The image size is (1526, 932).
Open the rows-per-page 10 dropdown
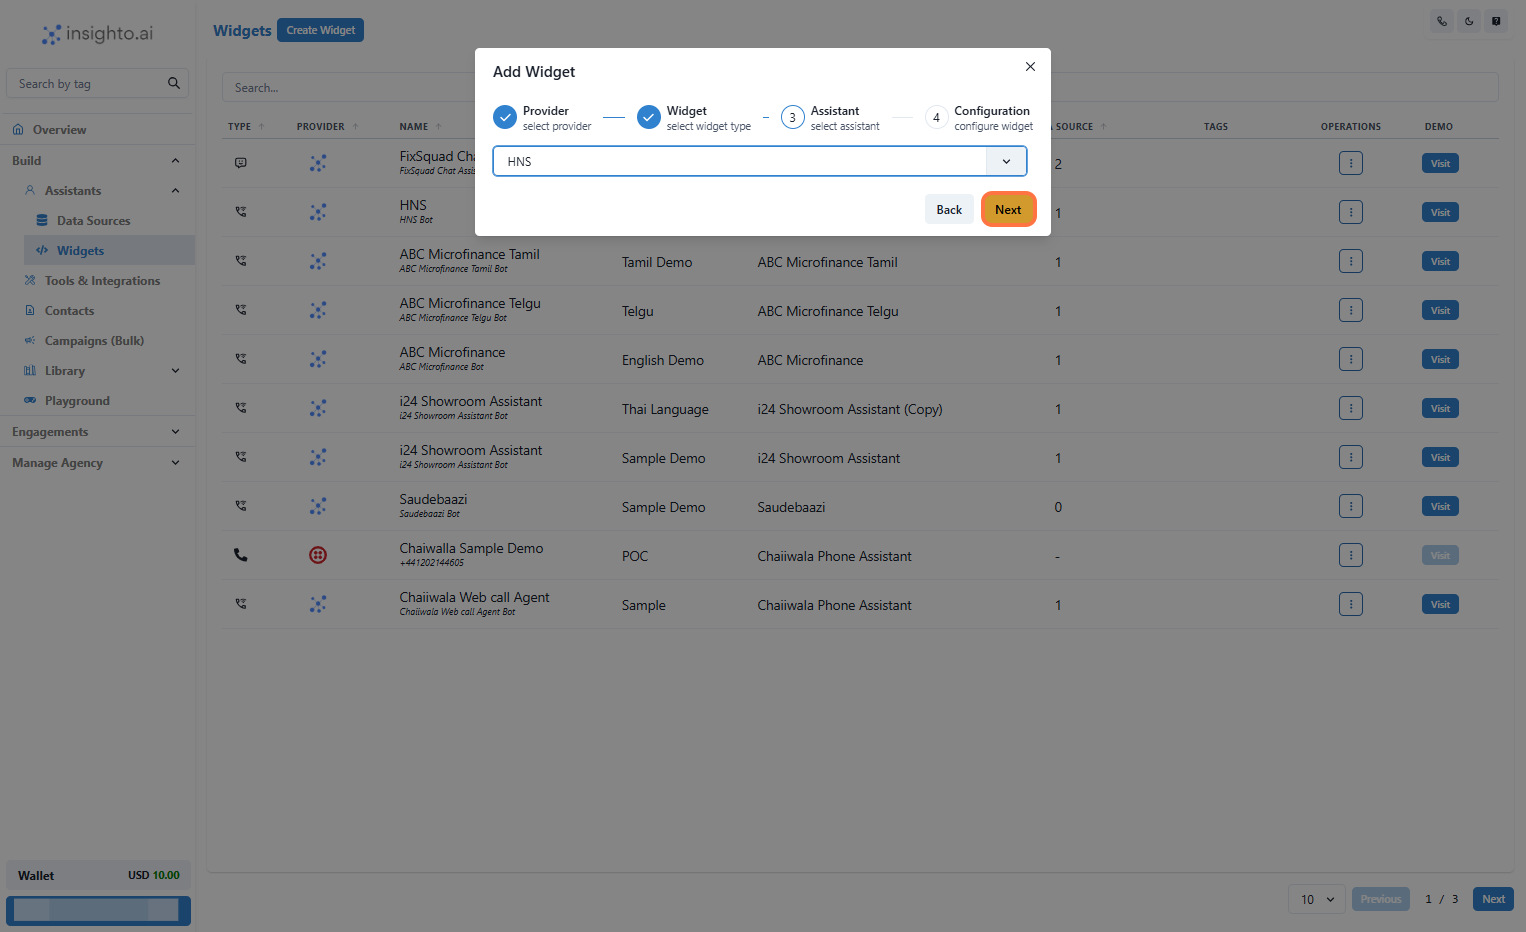click(1317, 899)
